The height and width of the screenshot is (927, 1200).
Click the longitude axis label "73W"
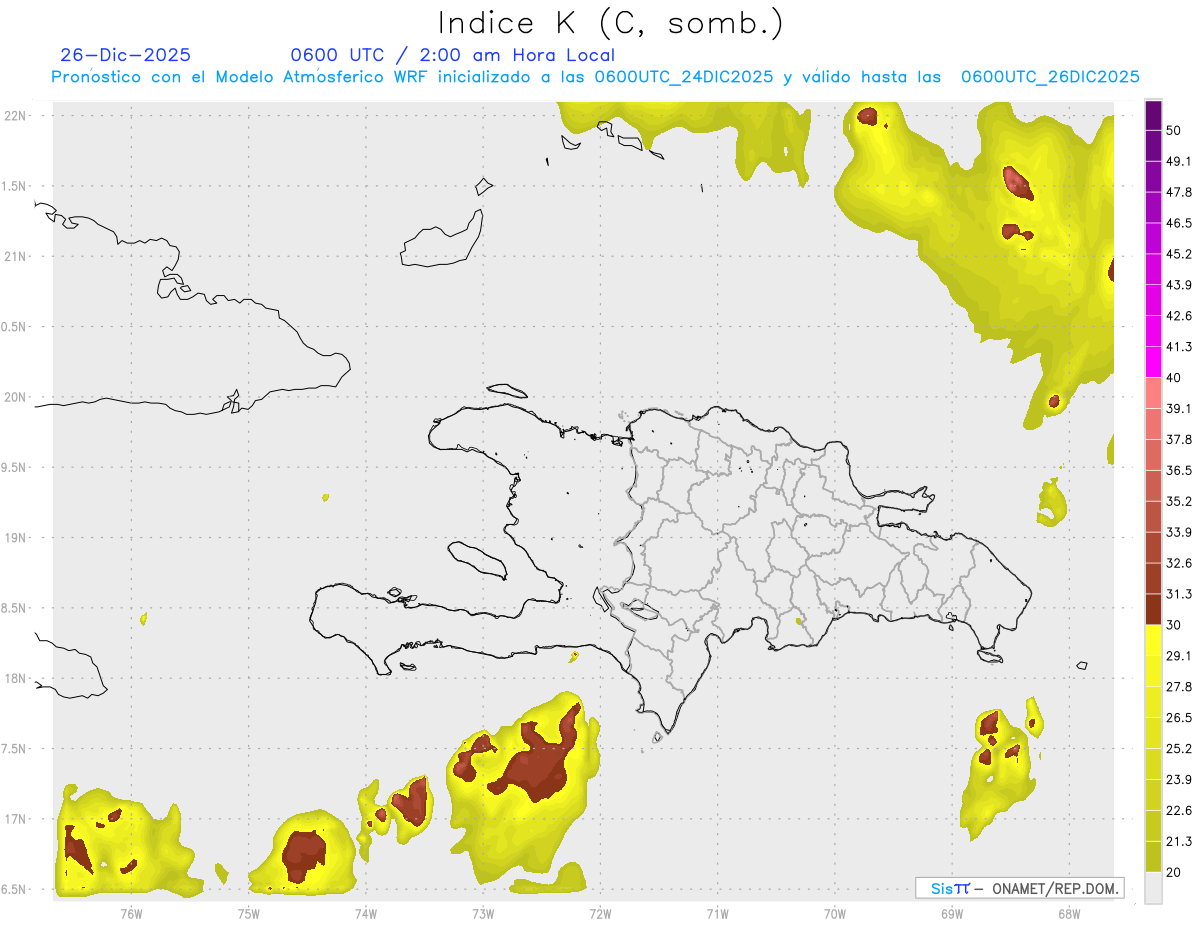pos(483,913)
